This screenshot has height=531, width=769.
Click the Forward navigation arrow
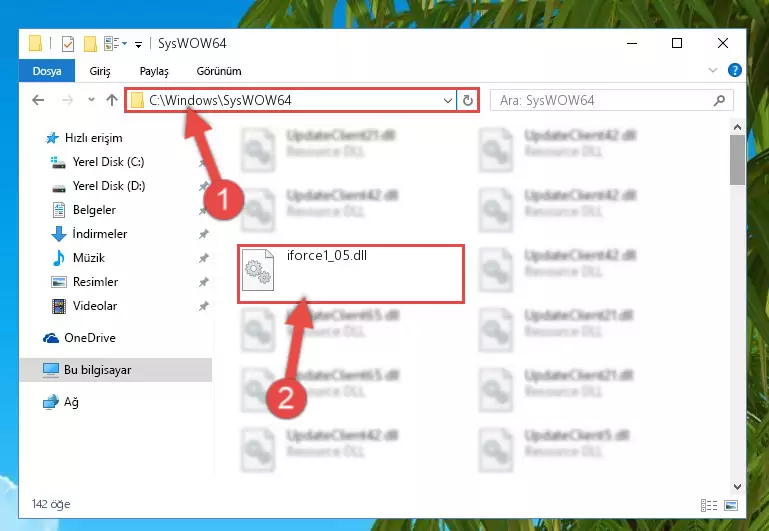[x=67, y=100]
